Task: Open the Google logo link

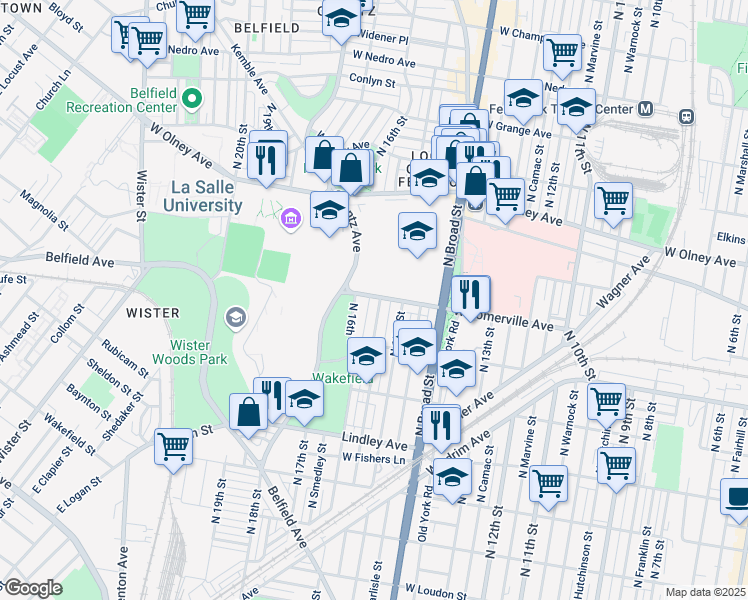Action: click(33, 588)
